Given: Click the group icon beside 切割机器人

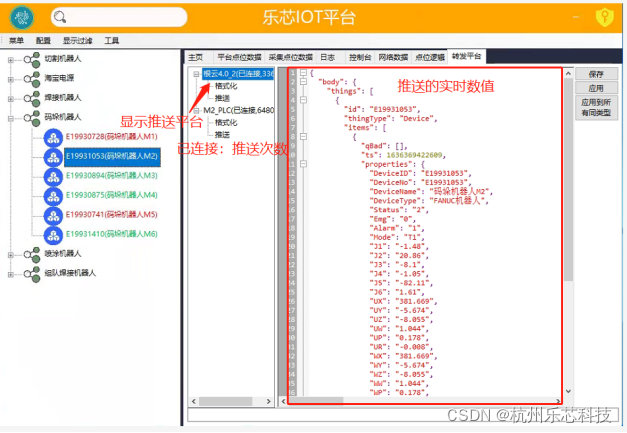Looking at the screenshot, I should coord(32,60).
